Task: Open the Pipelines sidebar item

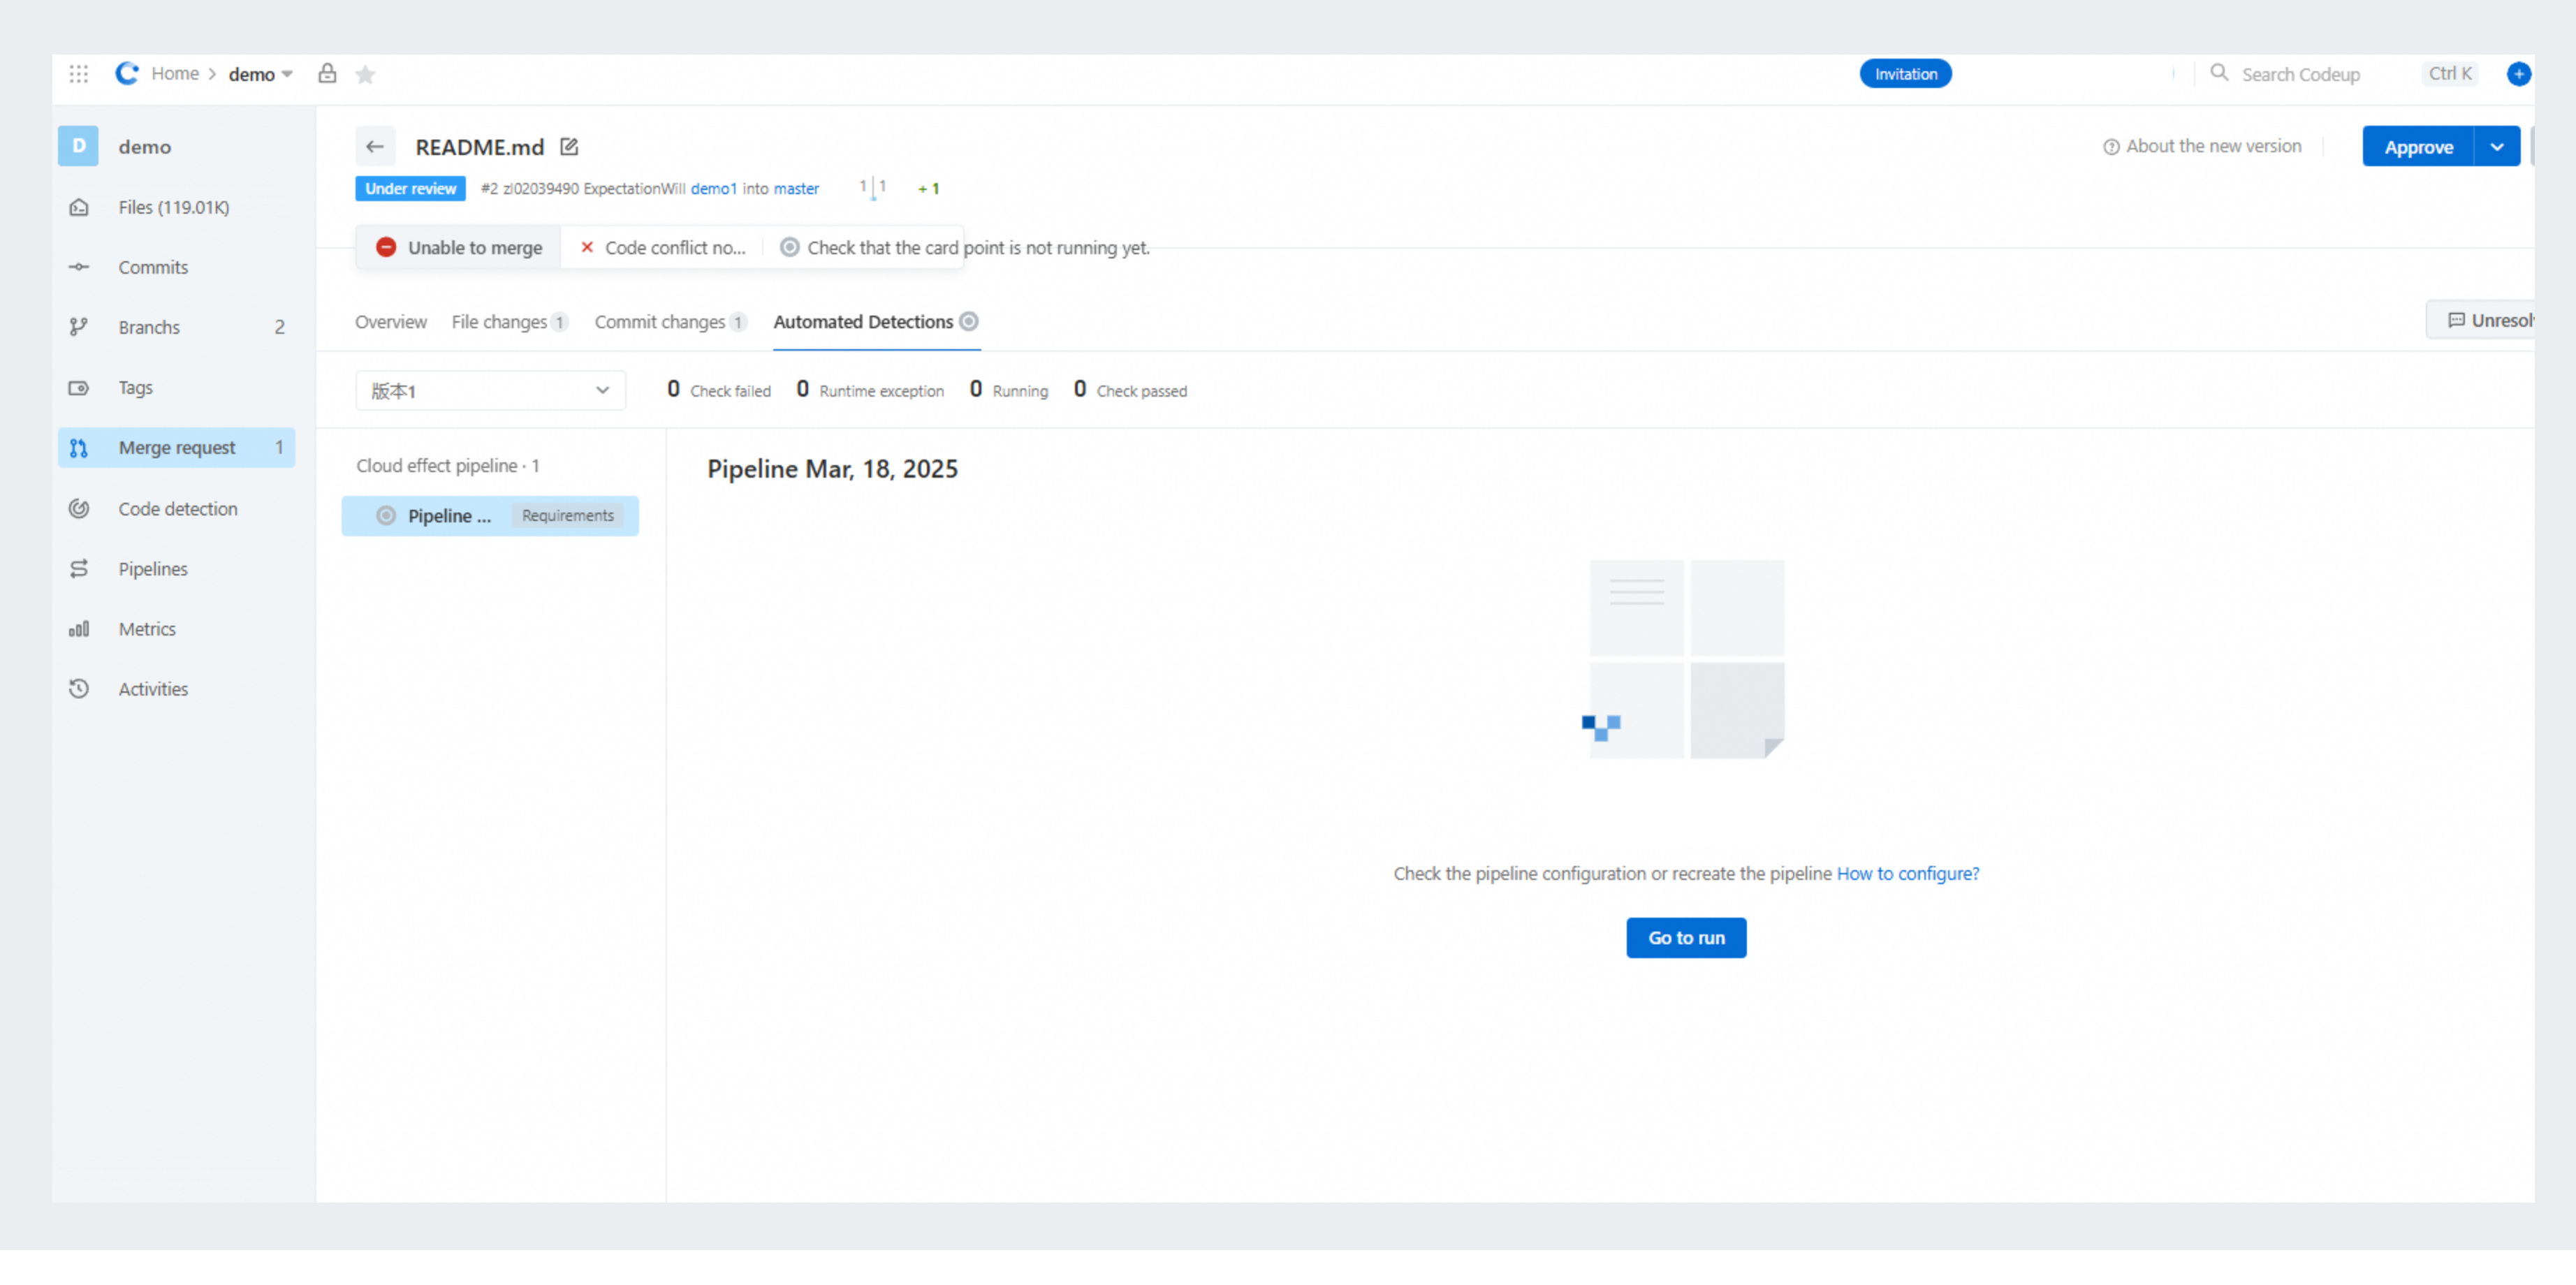Action: [x=152, y=569]
